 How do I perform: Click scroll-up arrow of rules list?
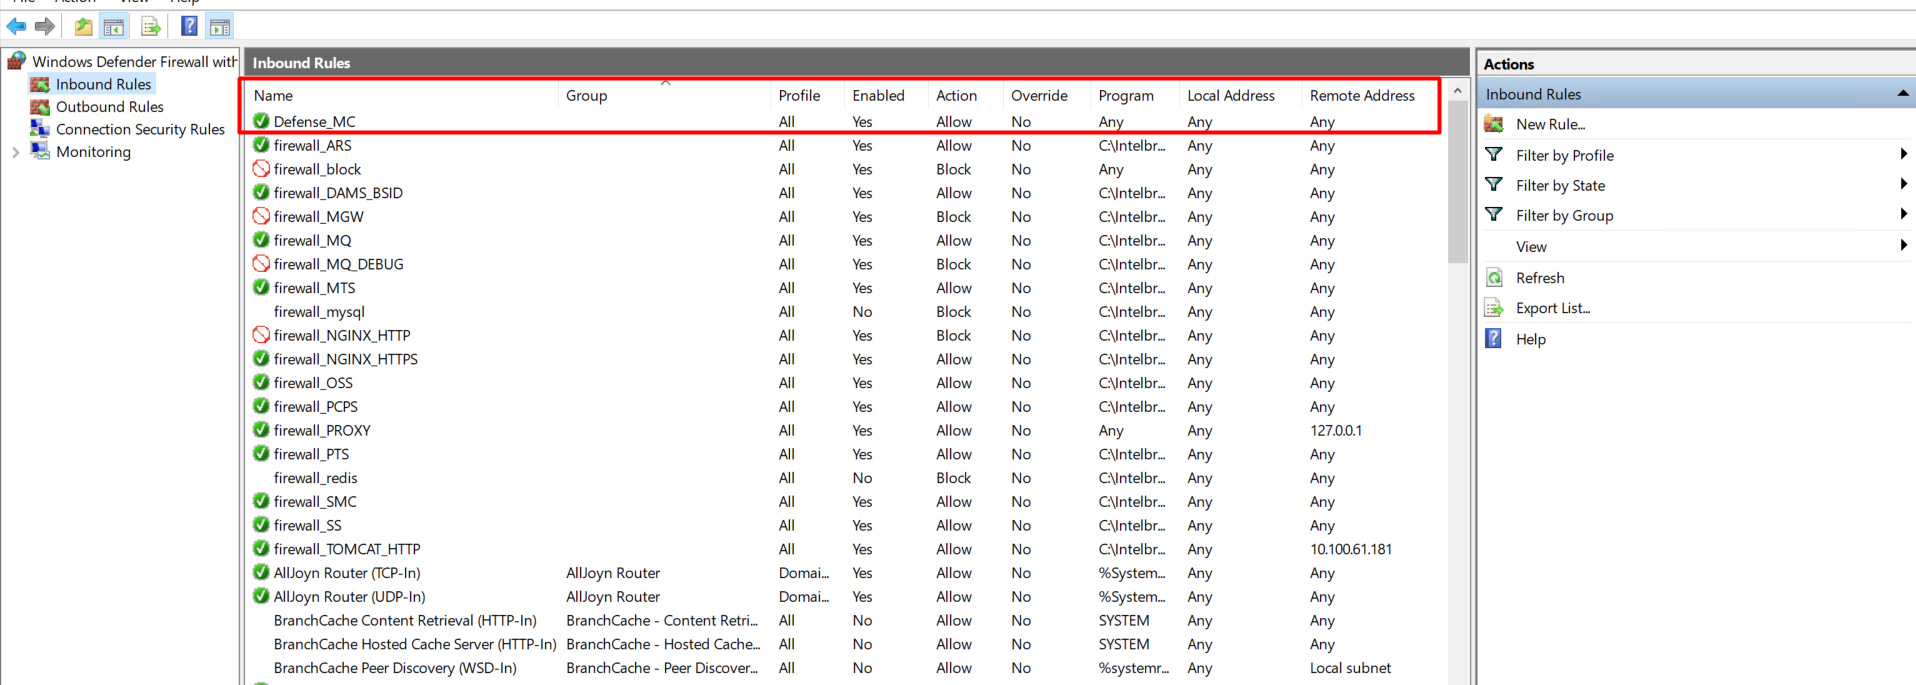(x=1457, y=91)
